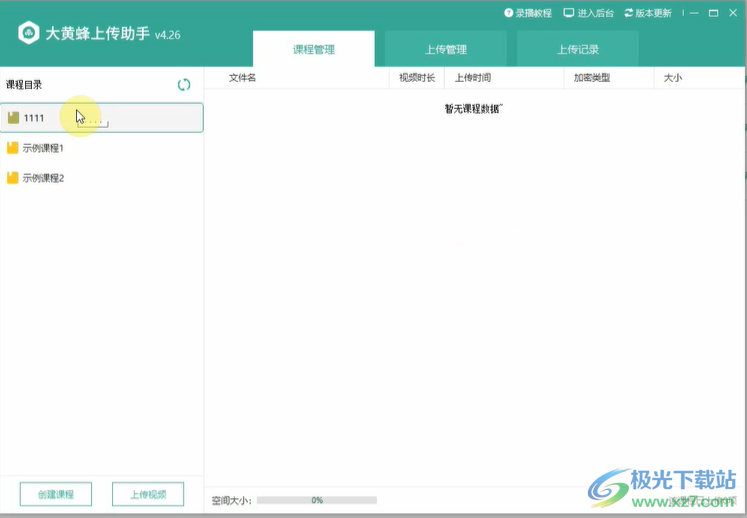Click the 上传视频 button
Screen dimensions: 747x518
coord(148,494)
